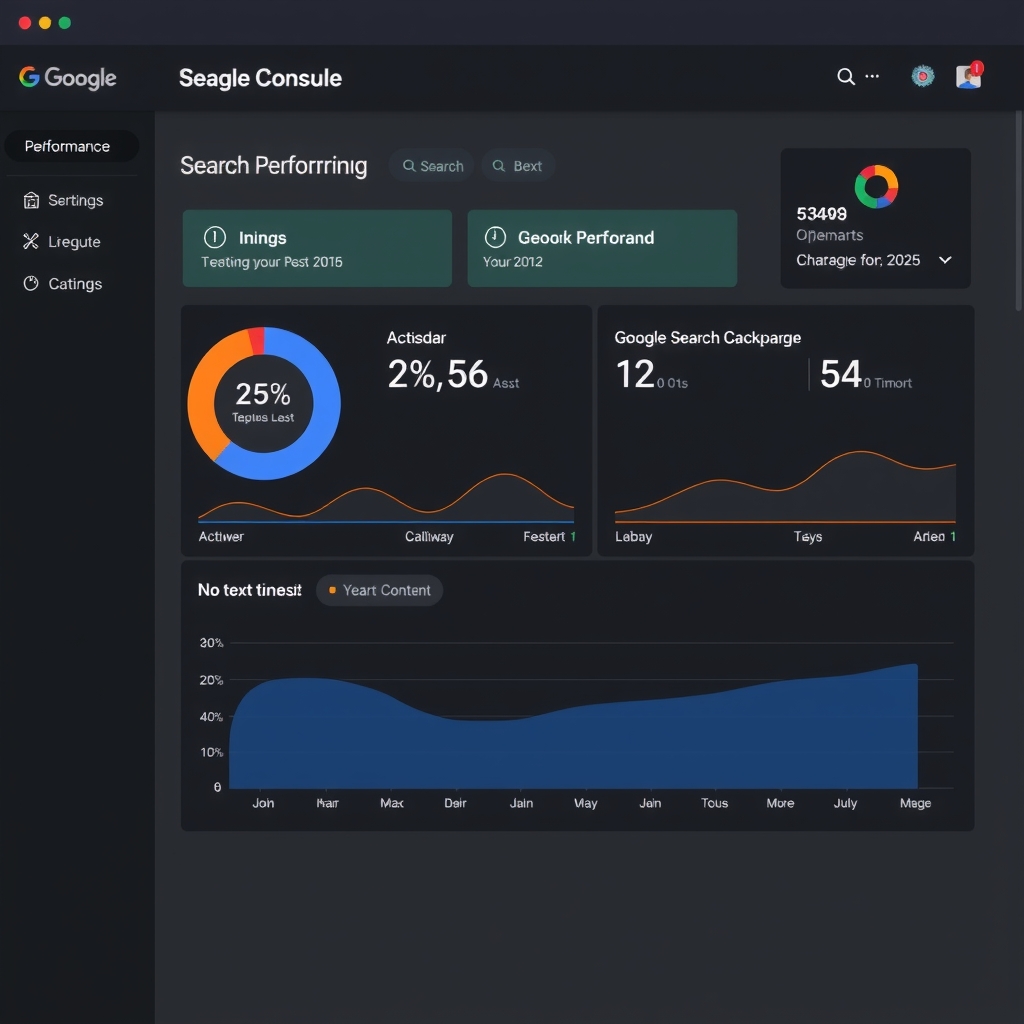Click the Geooik Perforand clock icon
The width and height of the screenshot is (1024, 1024).
[495, 237]
